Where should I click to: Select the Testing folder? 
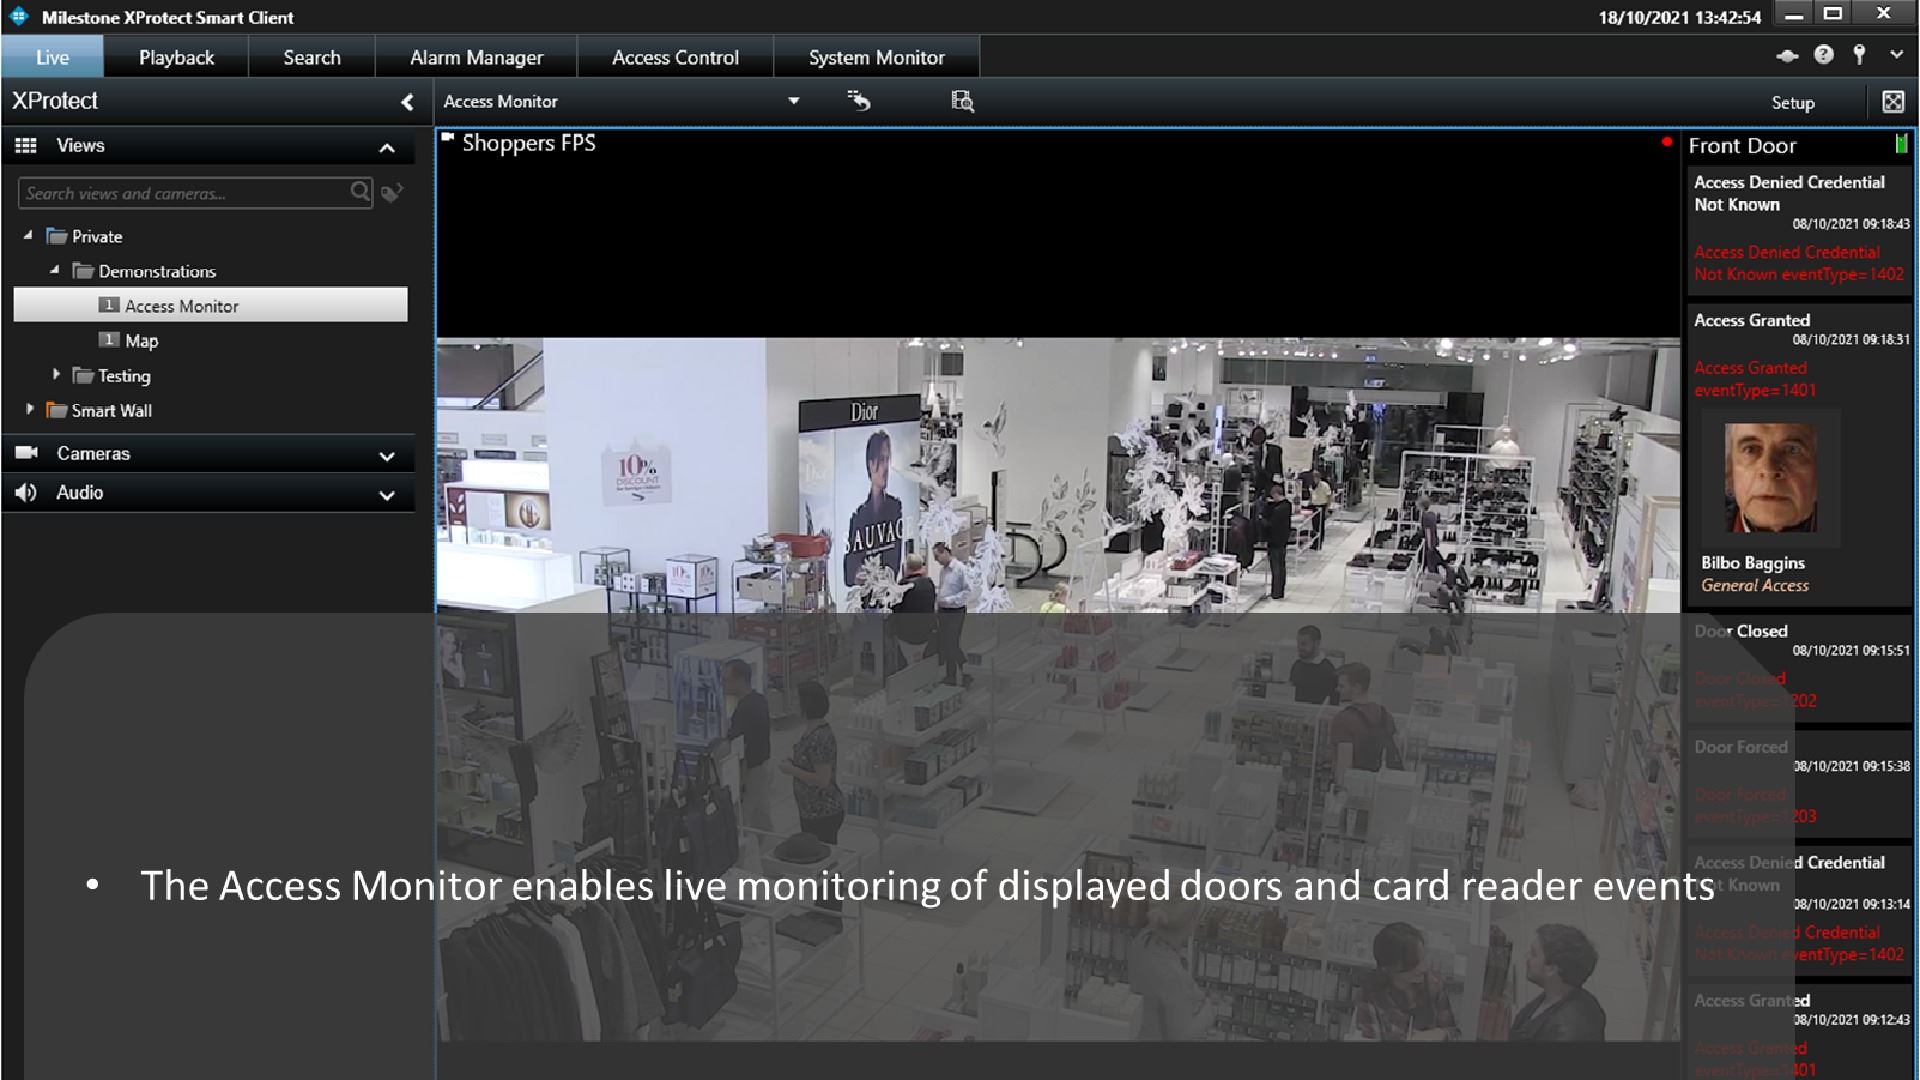[x=124, y=376]
